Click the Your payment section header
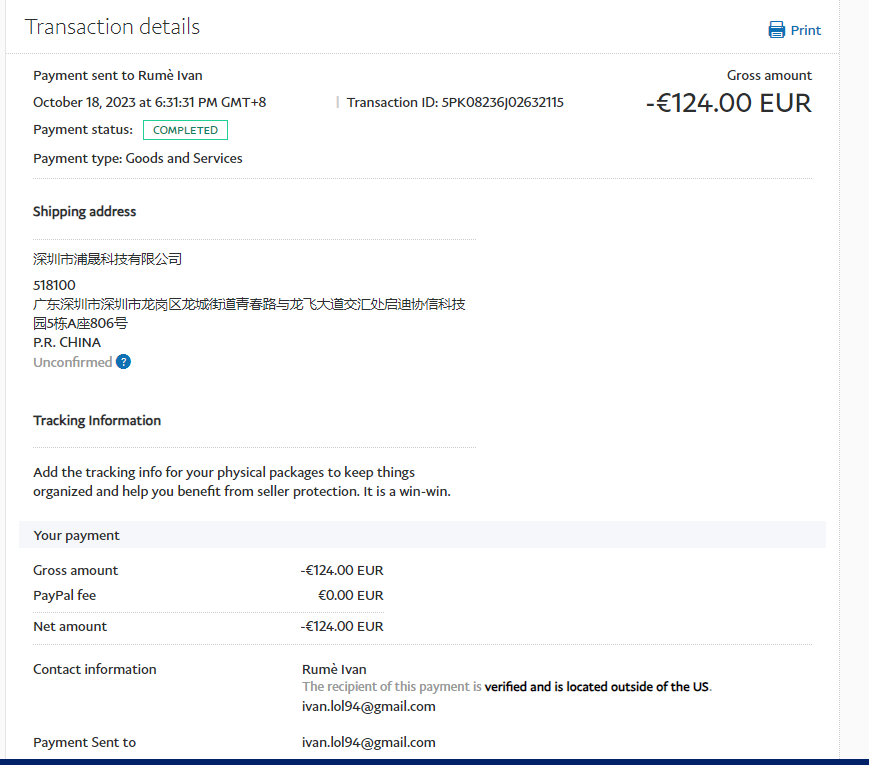 tap(76, 535)
